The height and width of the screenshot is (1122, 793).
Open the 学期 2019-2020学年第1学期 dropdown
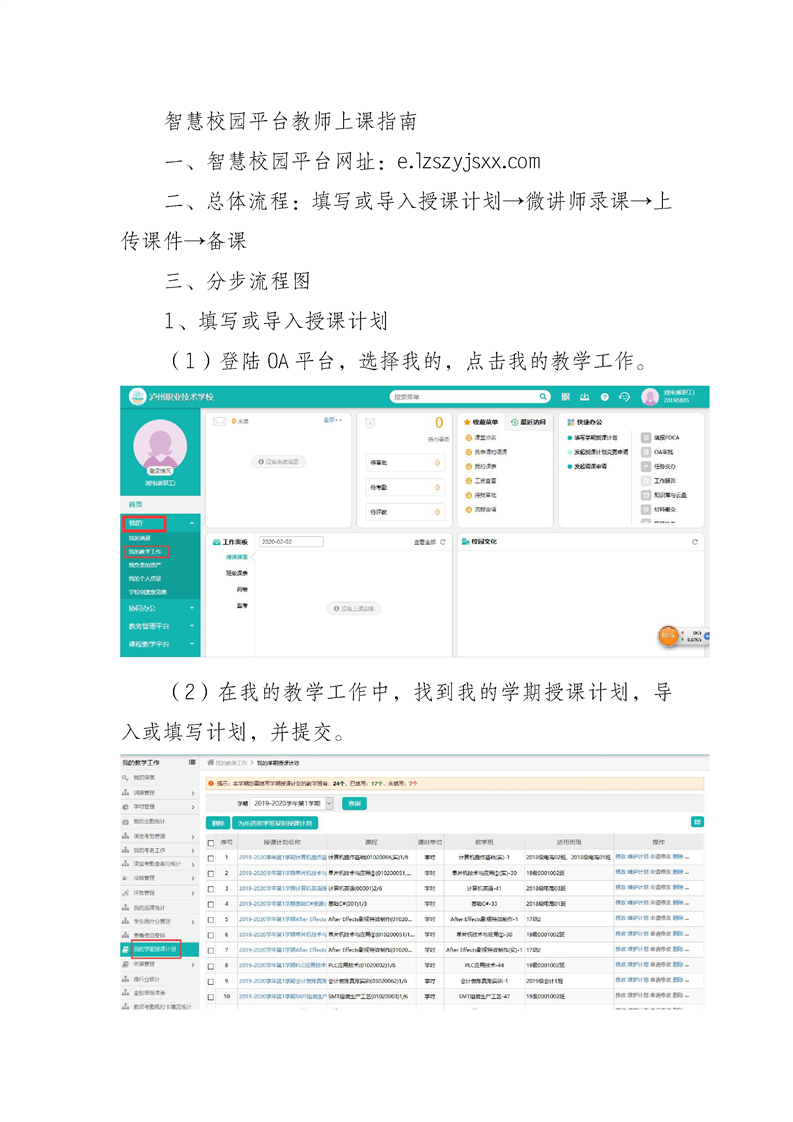[329, 803]
